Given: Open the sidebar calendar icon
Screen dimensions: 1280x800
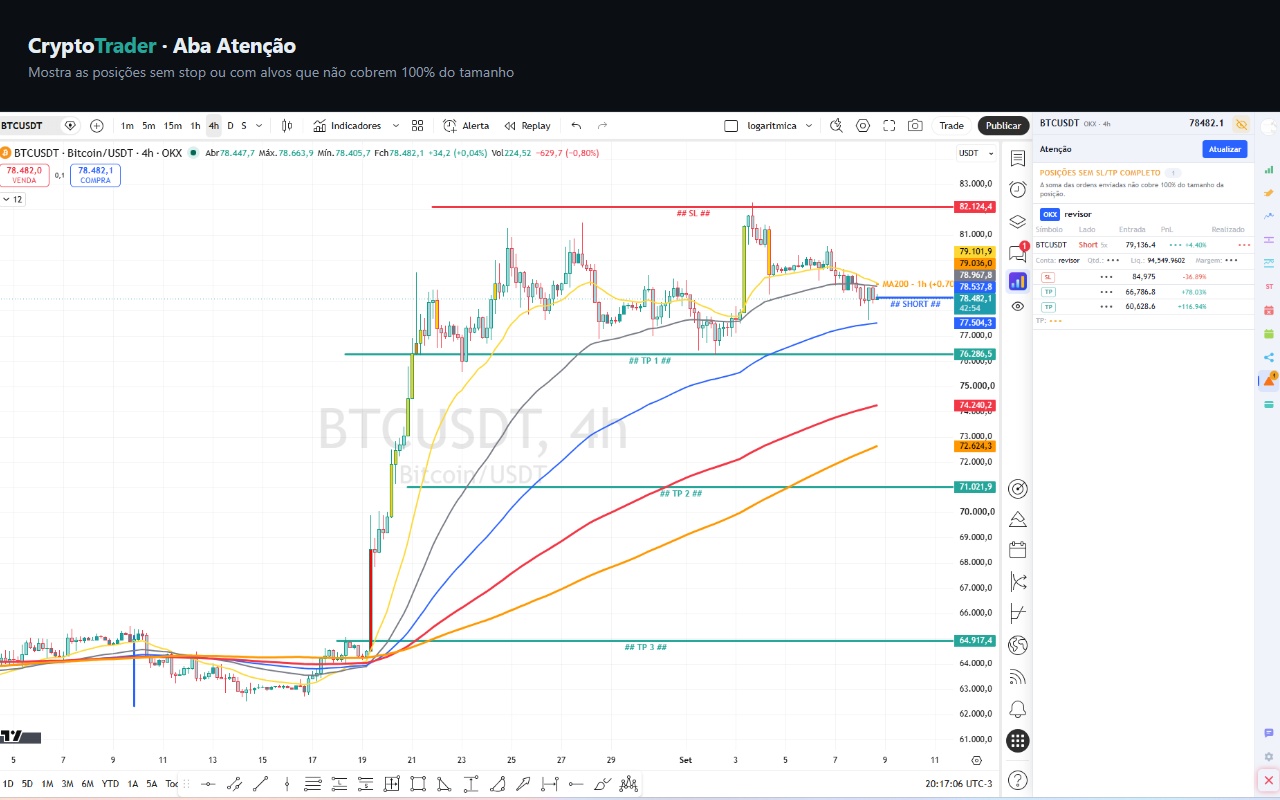Looking at the screenshot, I should [x=1018, y=549].
